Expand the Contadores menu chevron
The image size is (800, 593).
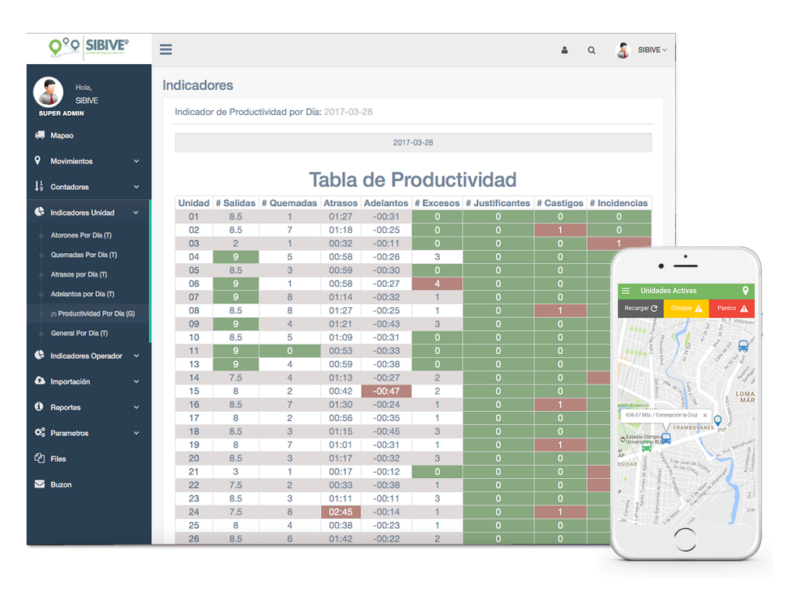[136, 187]
